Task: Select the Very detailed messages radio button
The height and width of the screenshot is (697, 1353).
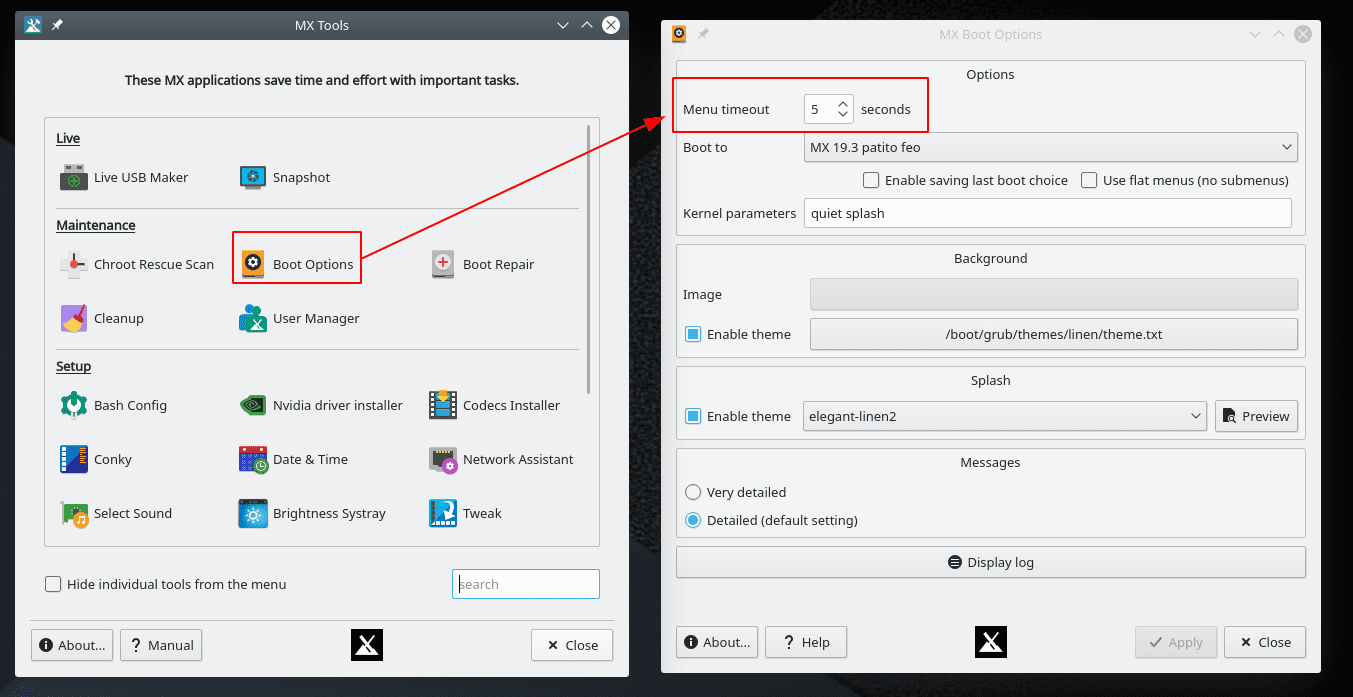Action: click(x=693, y=493)
